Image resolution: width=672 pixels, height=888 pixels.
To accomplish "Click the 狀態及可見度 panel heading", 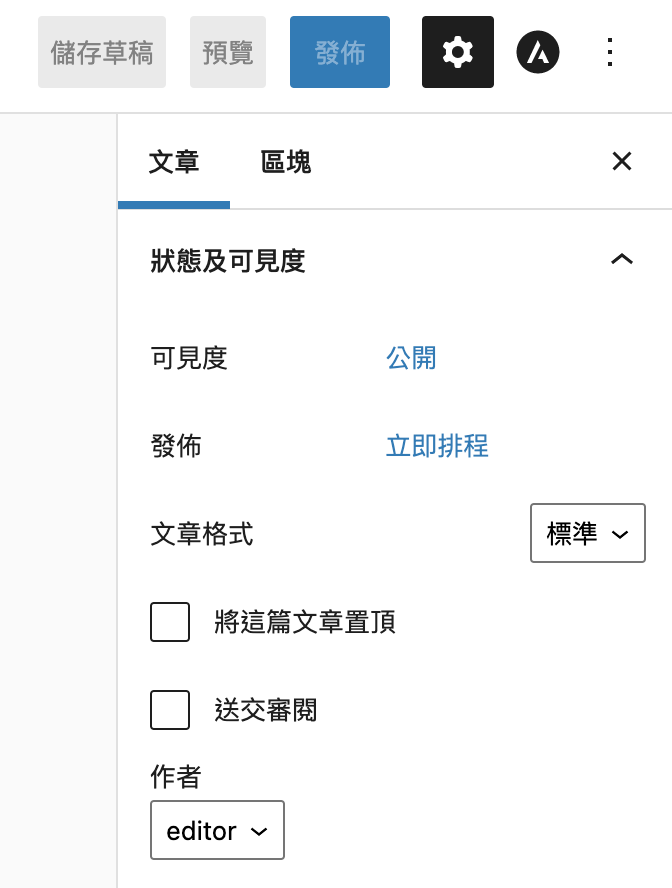I will [228, 261].
